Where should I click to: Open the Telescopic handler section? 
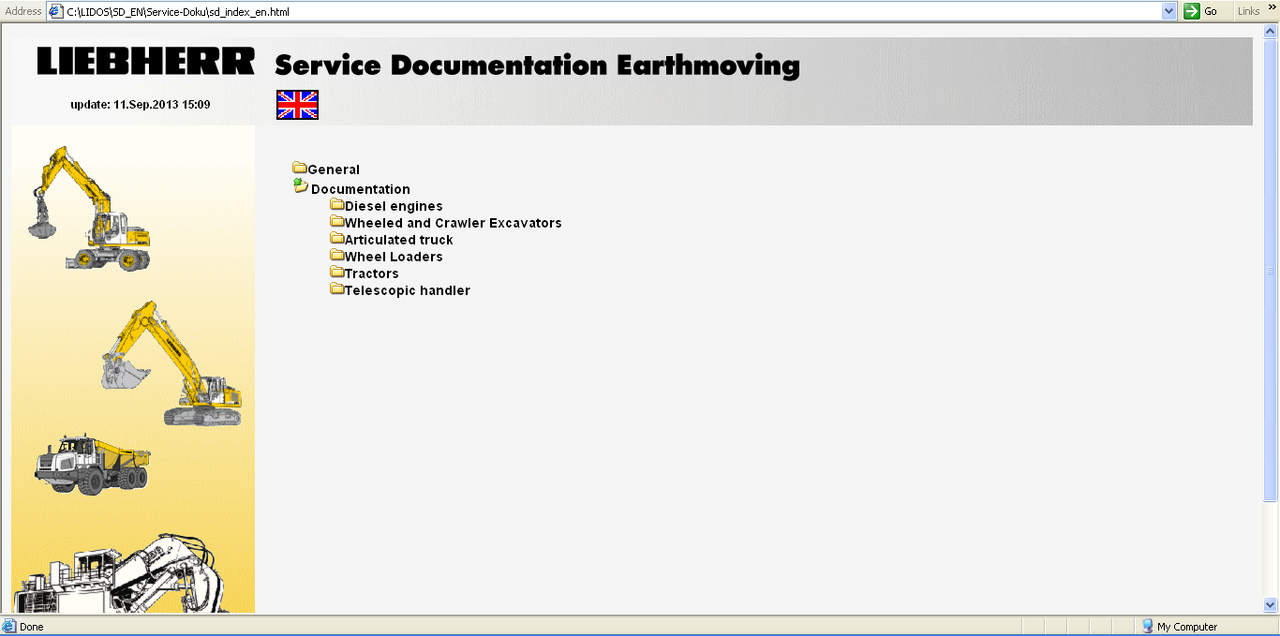tap(407, 291)
